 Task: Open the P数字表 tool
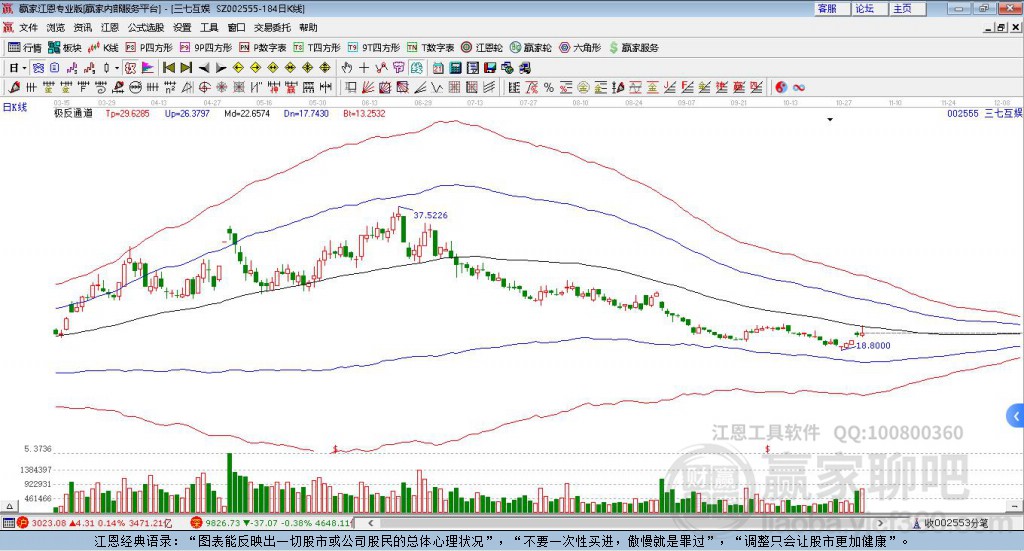[x=263, y=48]
